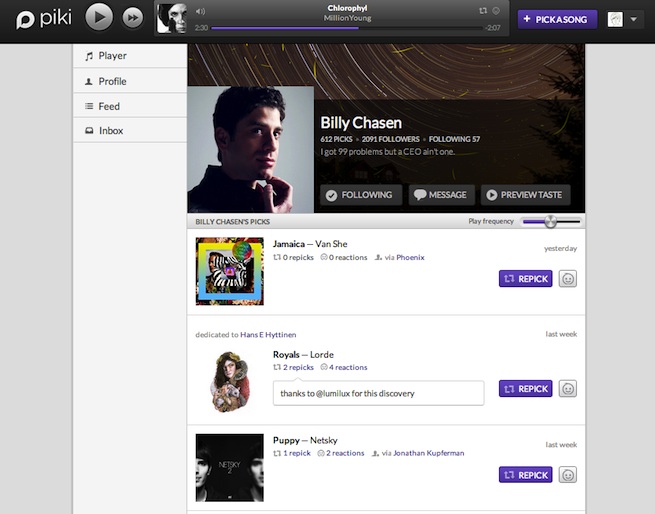655x514 pixels.
Task: Toggle the FOLLOWING button for Billy Chasen
Action: 361,195
